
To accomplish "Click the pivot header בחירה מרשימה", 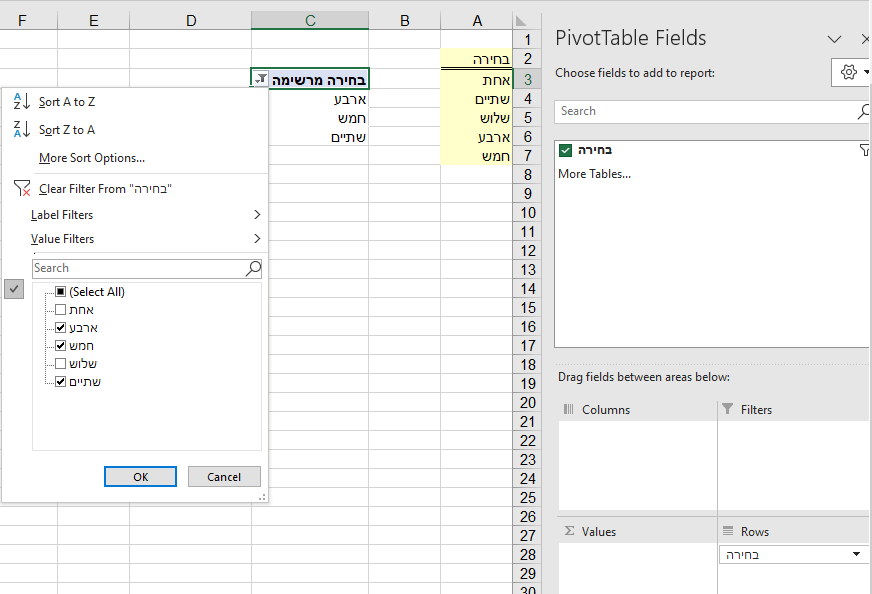I will (319, 80).
